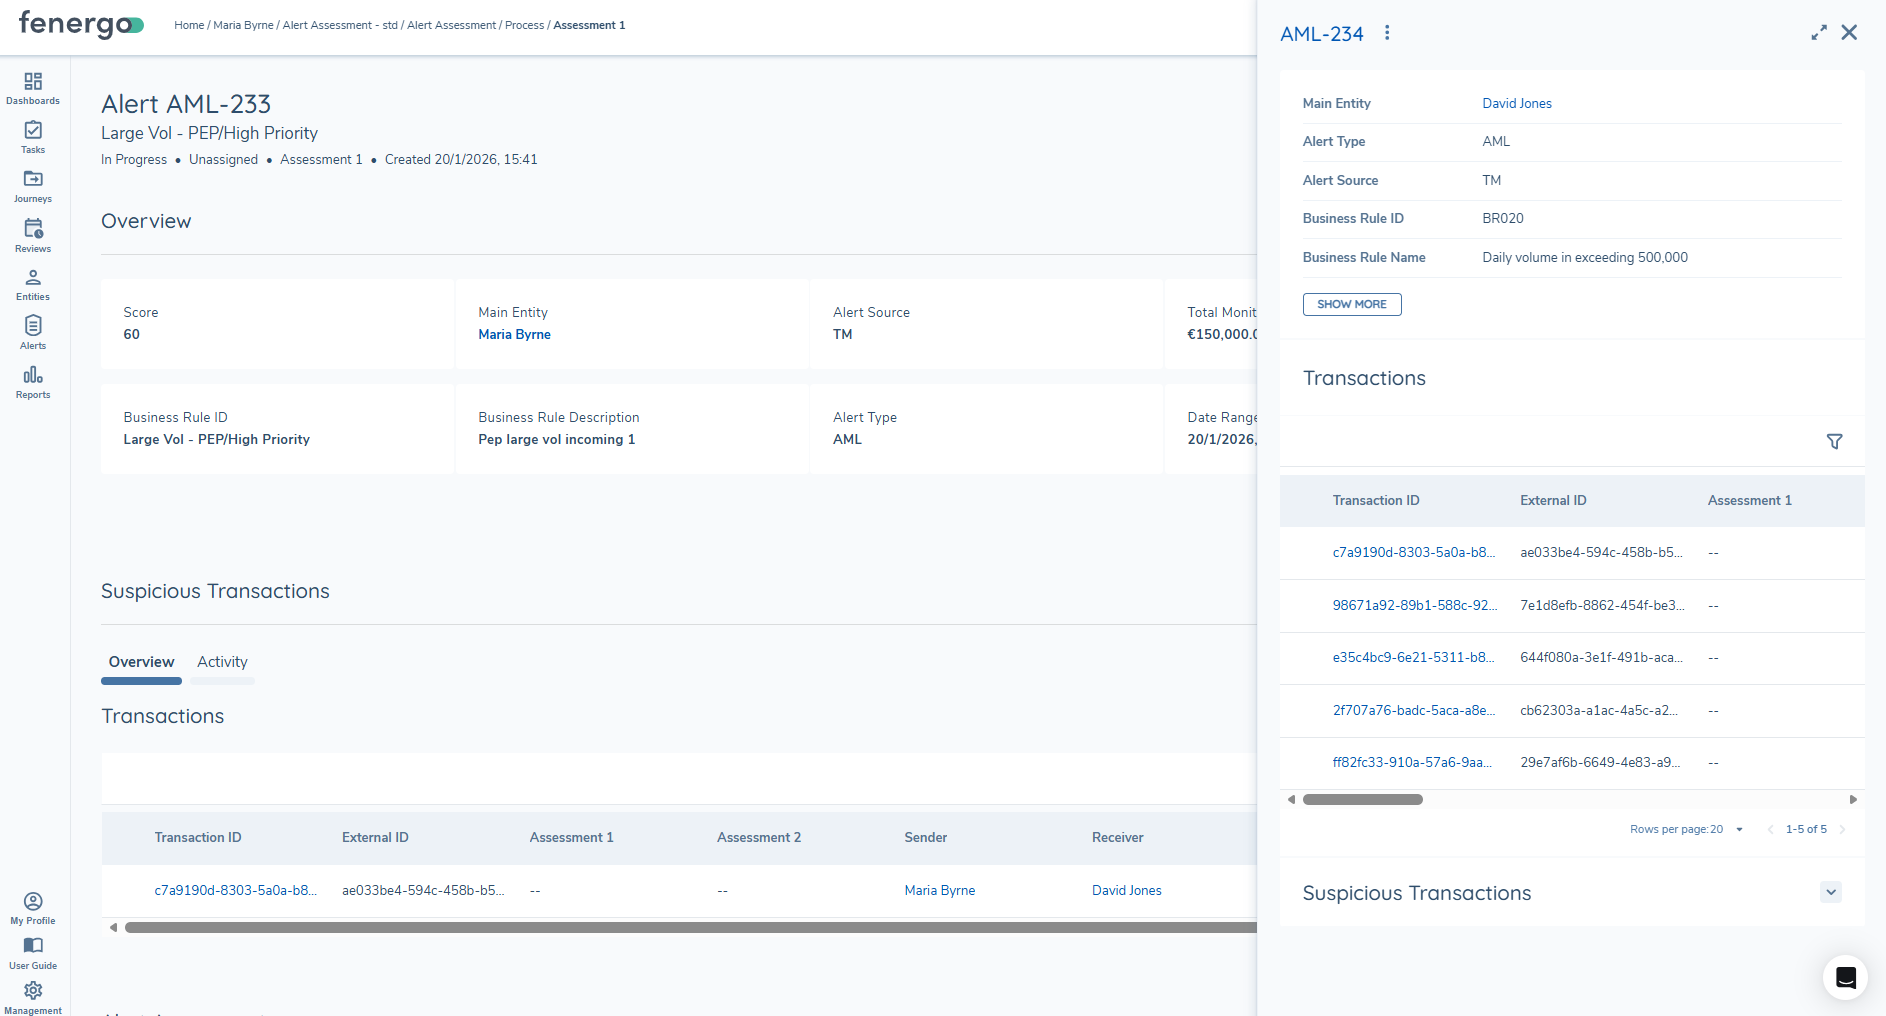
Task: Click the scroll right arrow in side panel
Action: coord(1853,799)
